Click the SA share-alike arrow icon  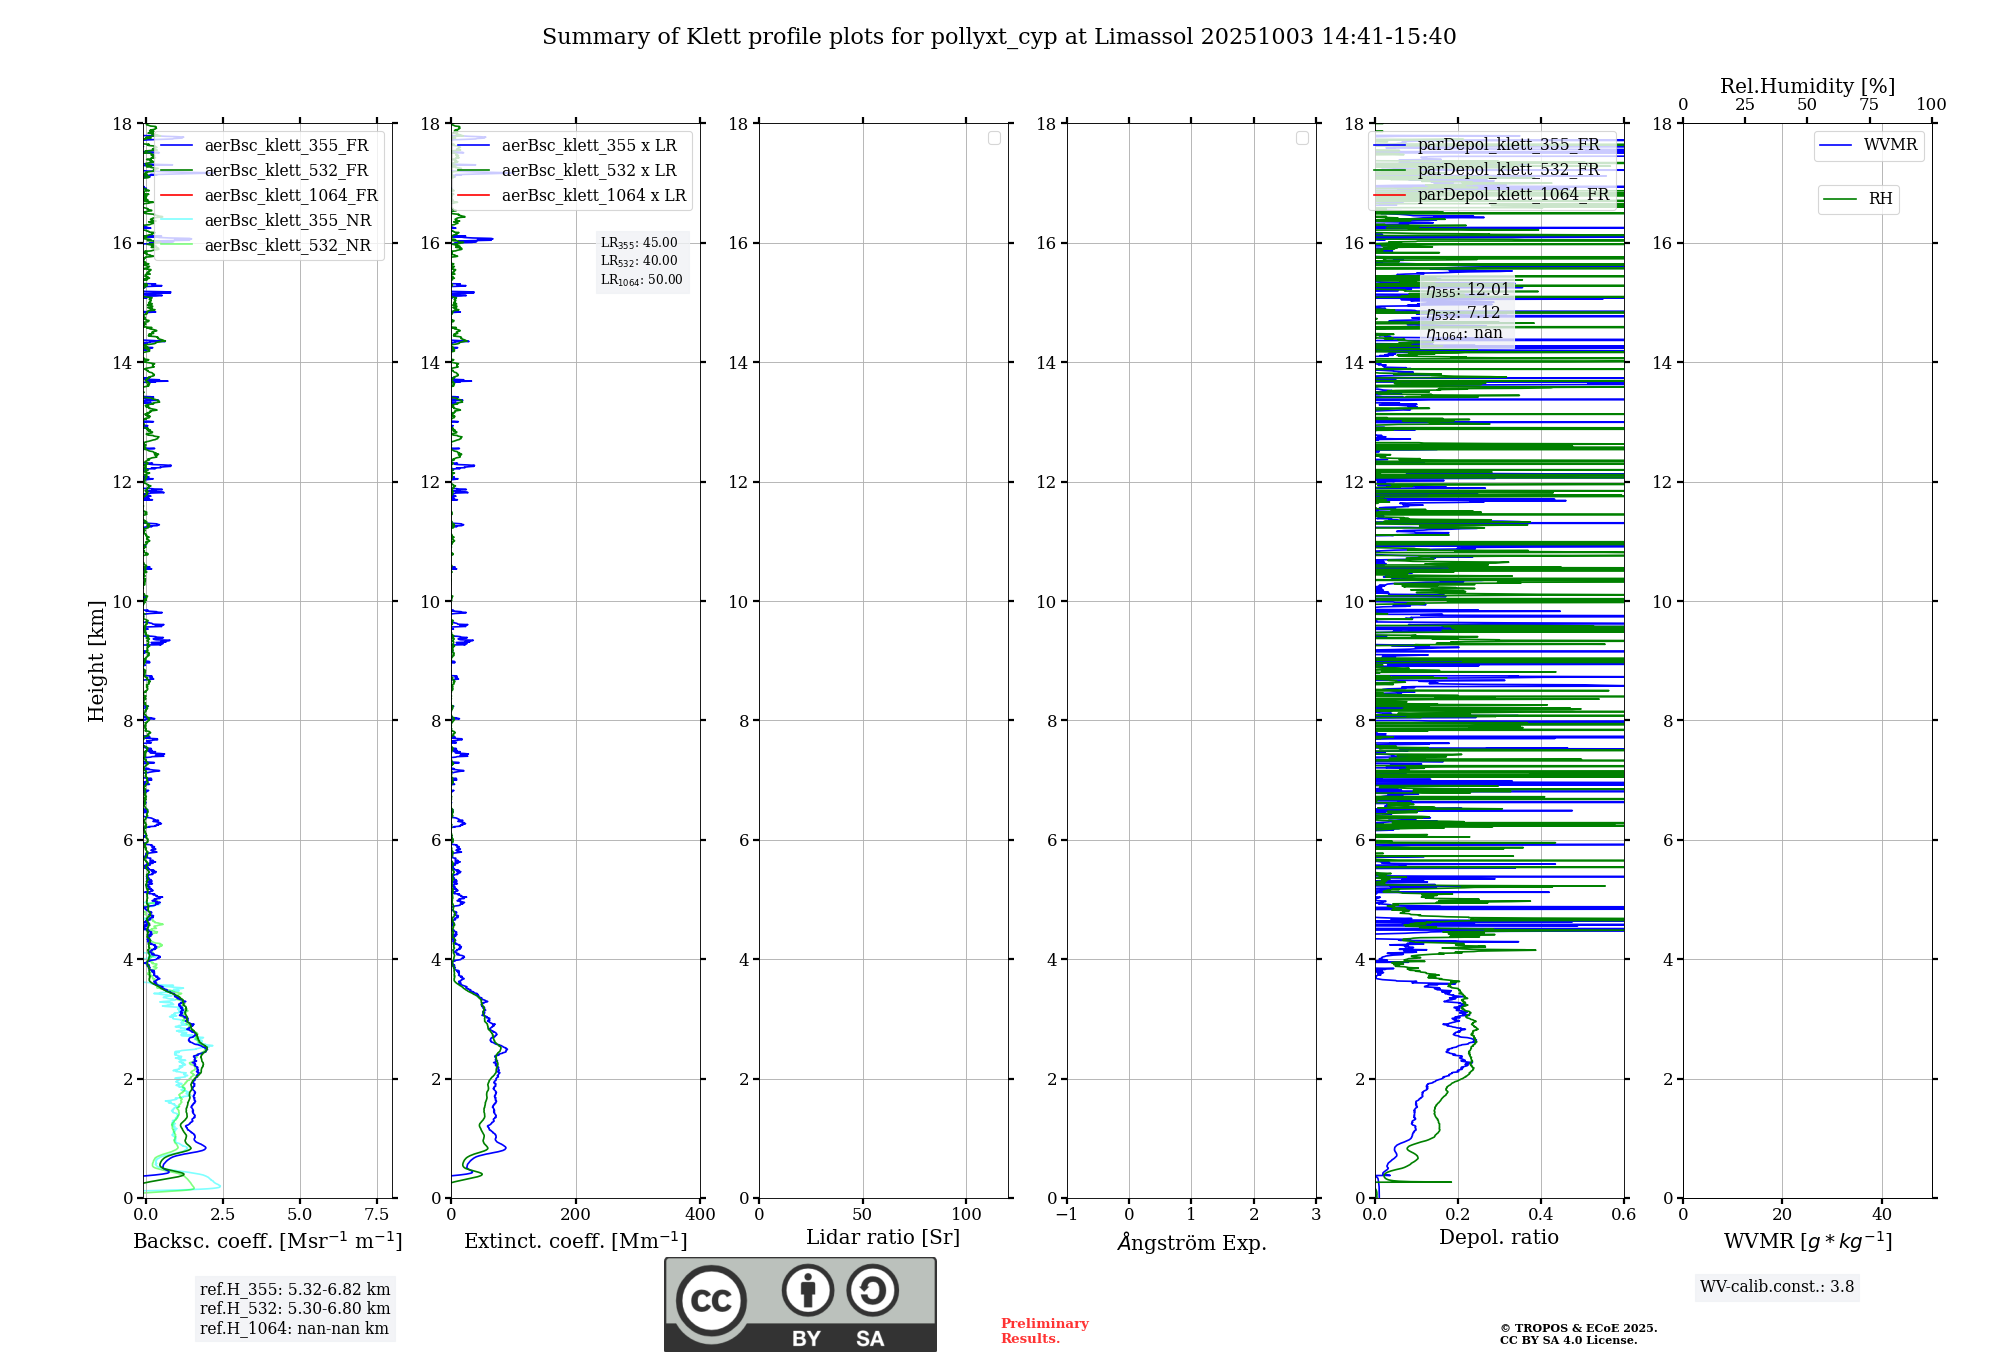click(x=872, y=1290)
